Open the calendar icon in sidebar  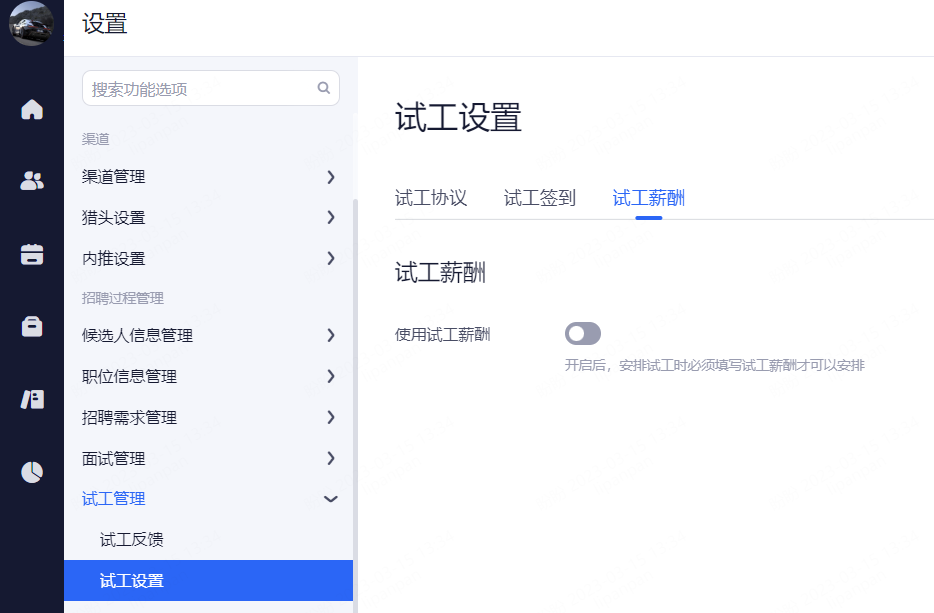click(32, 254)
